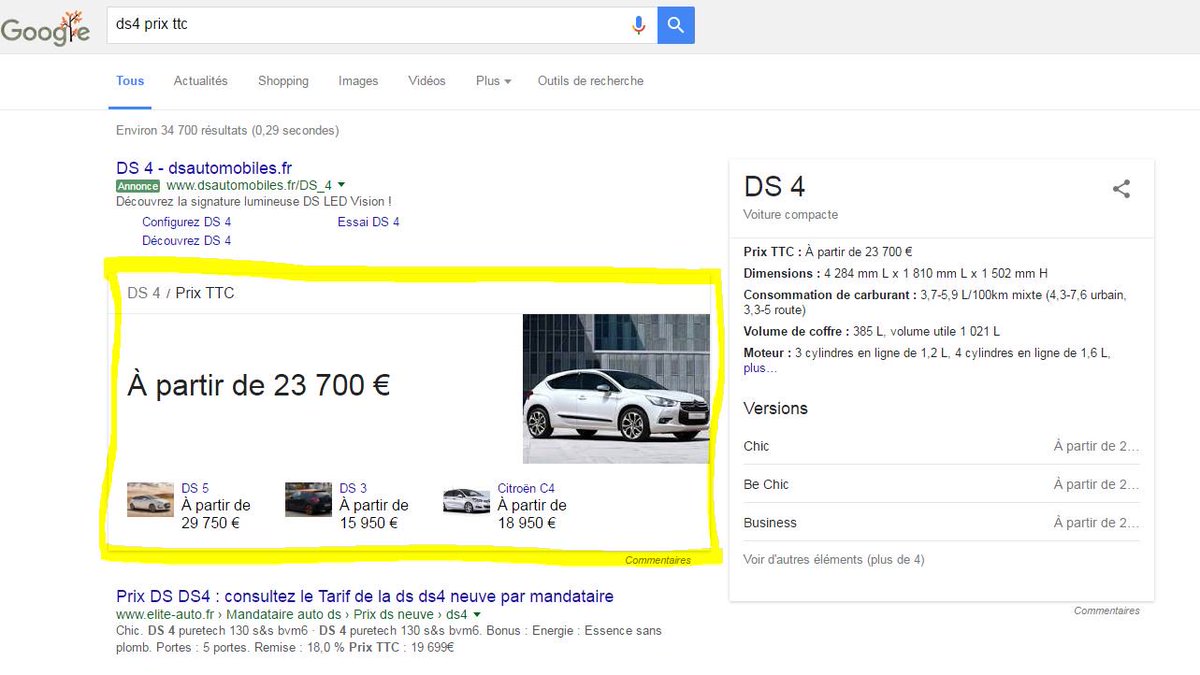Share the DS 4 knowledge panel

point(1122,188)
